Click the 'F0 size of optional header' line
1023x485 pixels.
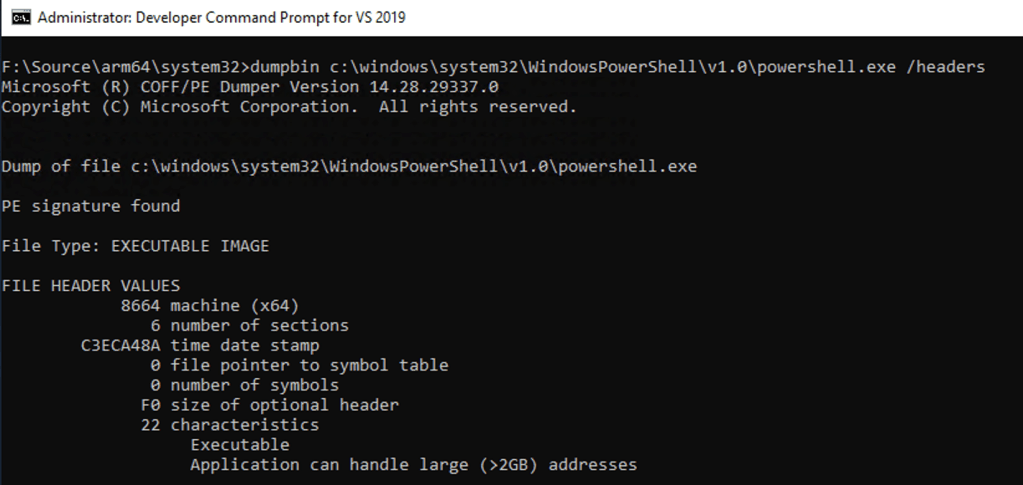(270, 405)
